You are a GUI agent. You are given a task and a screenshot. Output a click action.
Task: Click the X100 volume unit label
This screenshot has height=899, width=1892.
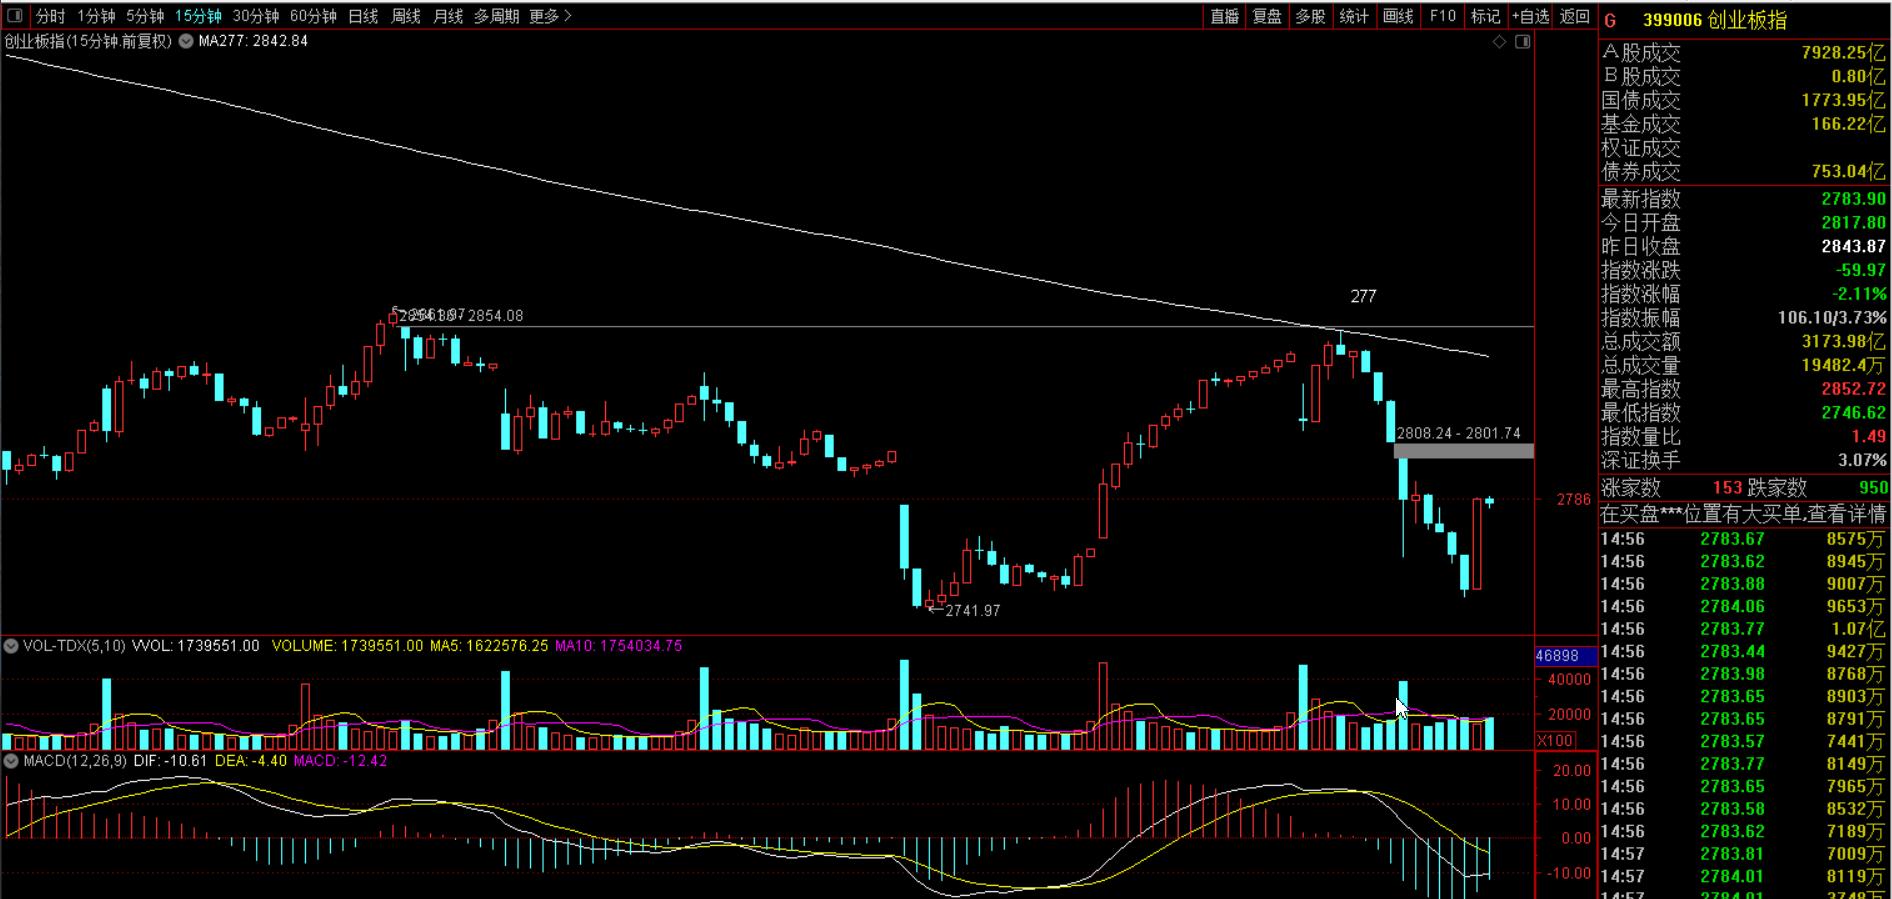[x=1554, y=741]
